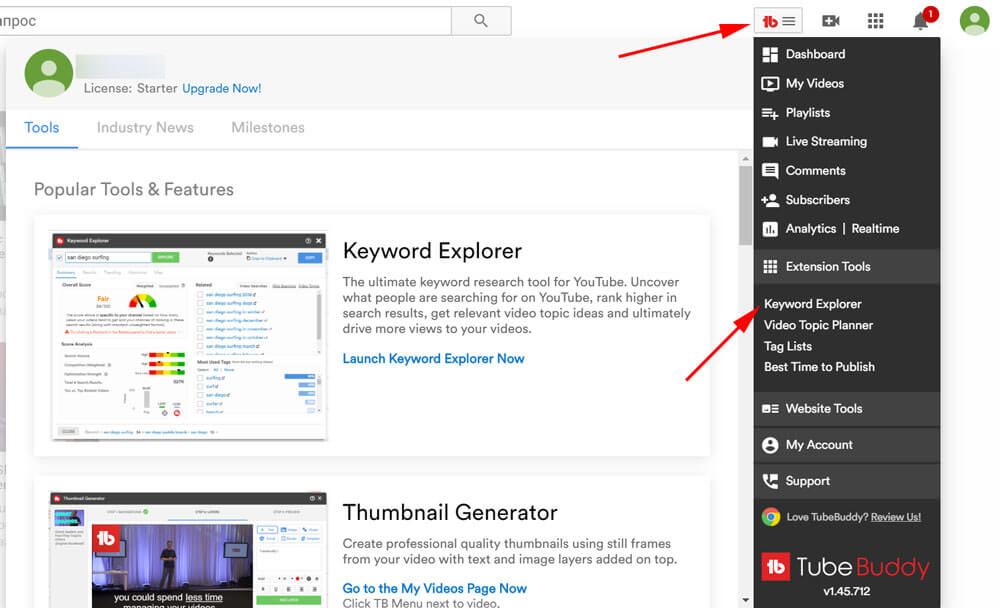This screenshot has width=1000, height=608.
Task: Click Launch Keyword Explorer Now link
Action: pos(433,358)
